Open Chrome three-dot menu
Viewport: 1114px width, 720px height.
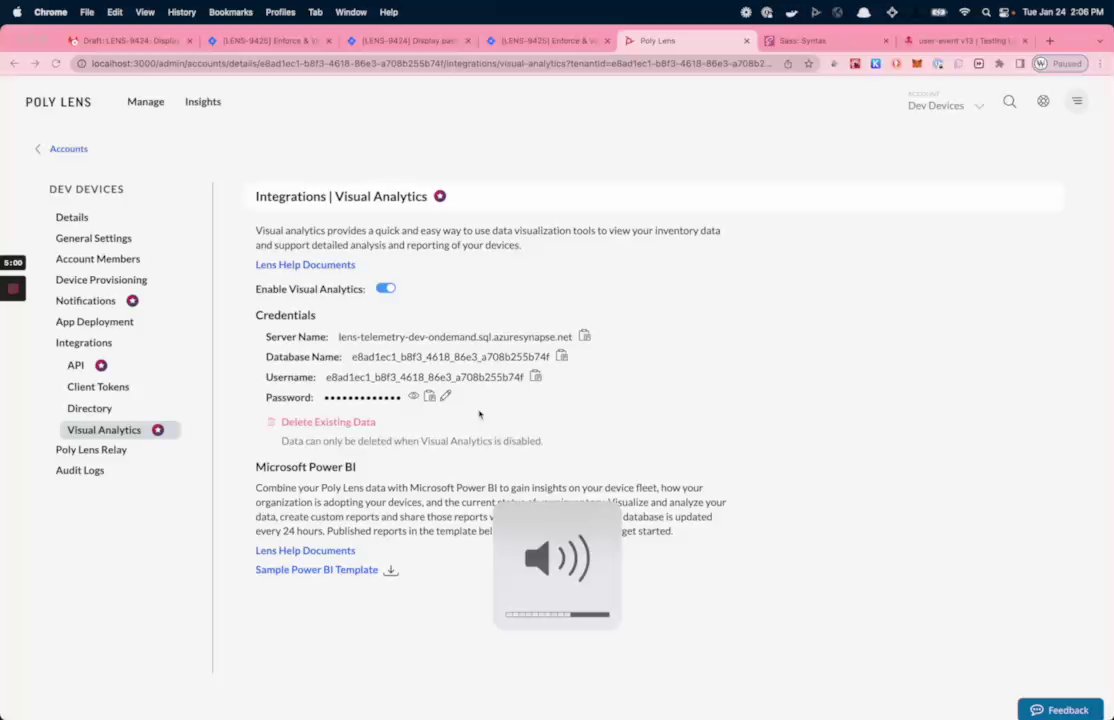(x=1100, y=63)
